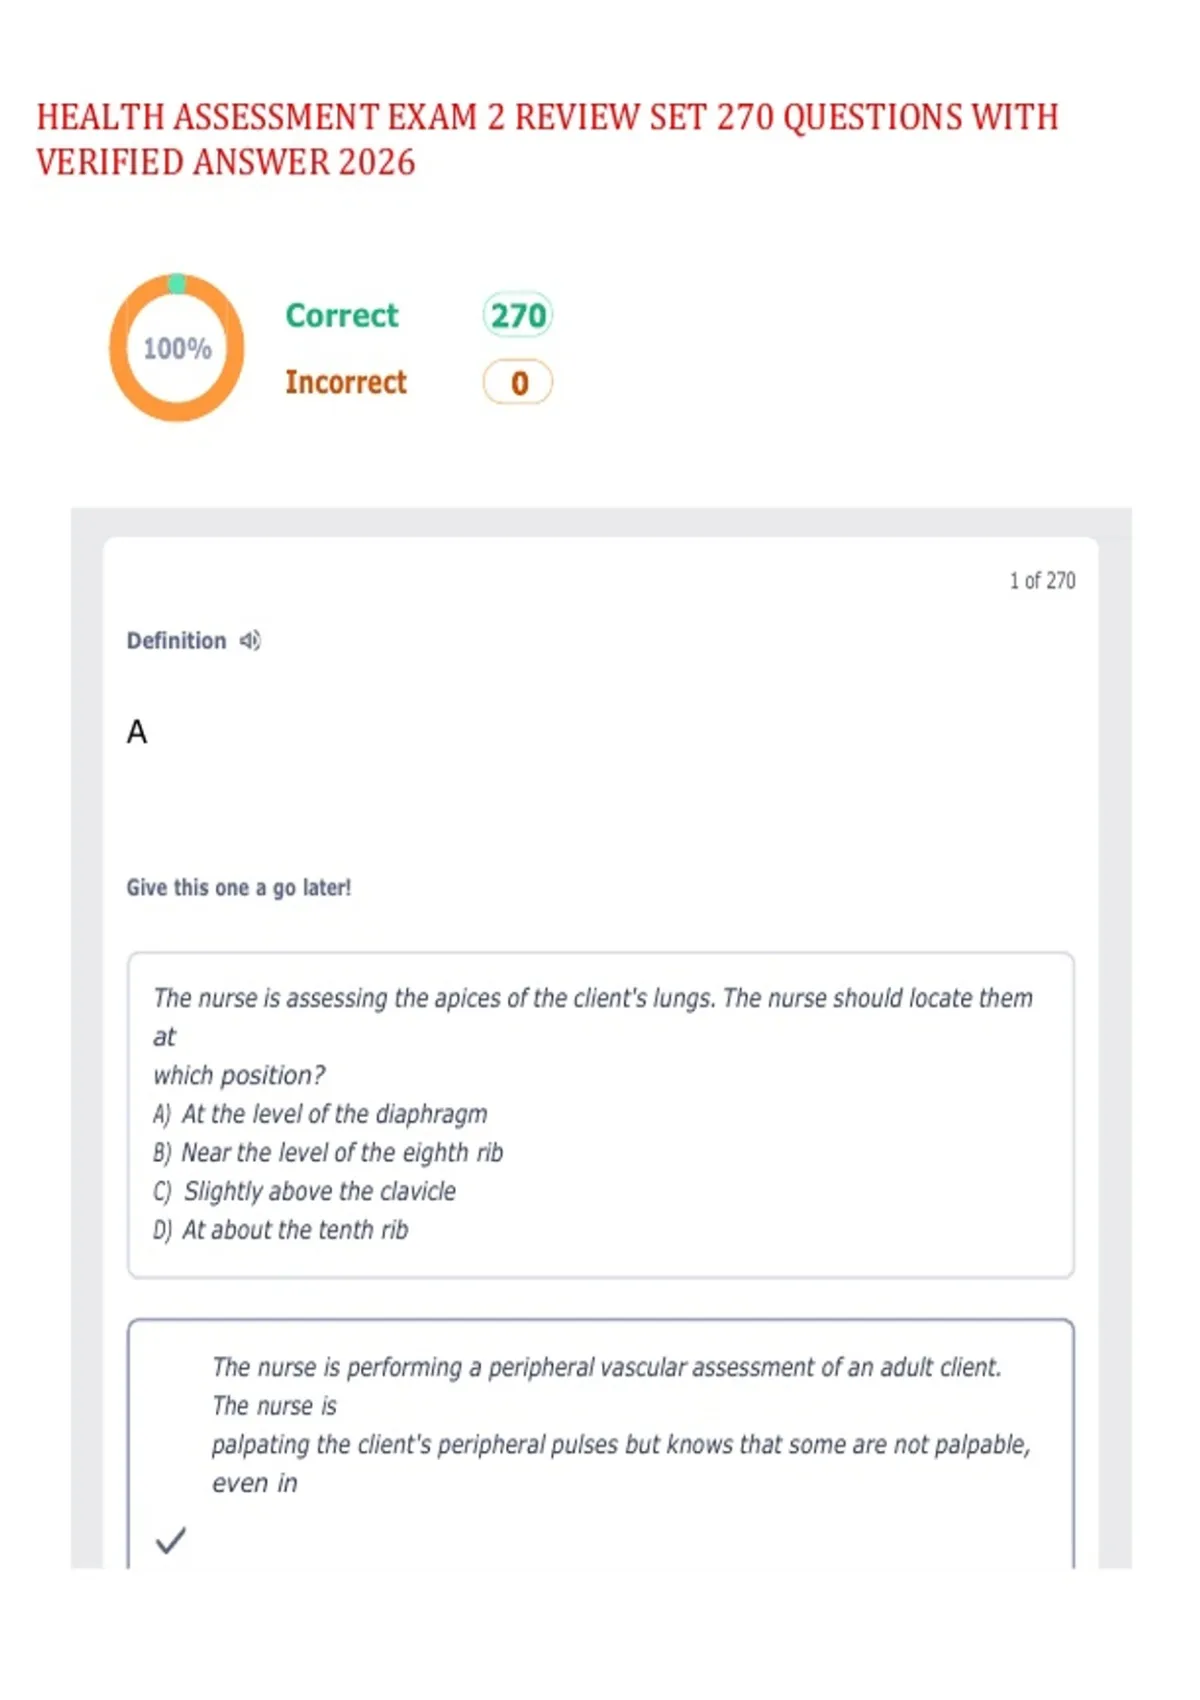Play the Definition audio speaker icon
Viewport: 1200px width, 1700px height.
[x=250, y=640]
